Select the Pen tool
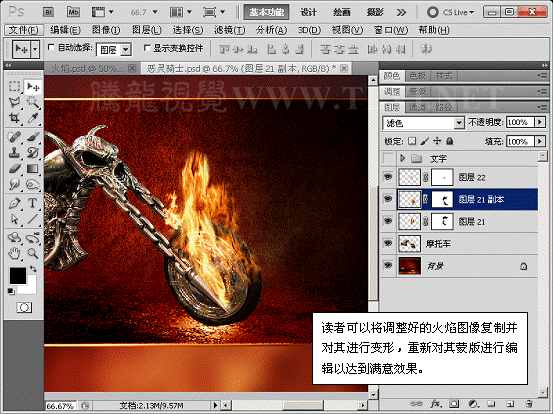This screenshot has width=553, height=414. click(x=14, y=203)
